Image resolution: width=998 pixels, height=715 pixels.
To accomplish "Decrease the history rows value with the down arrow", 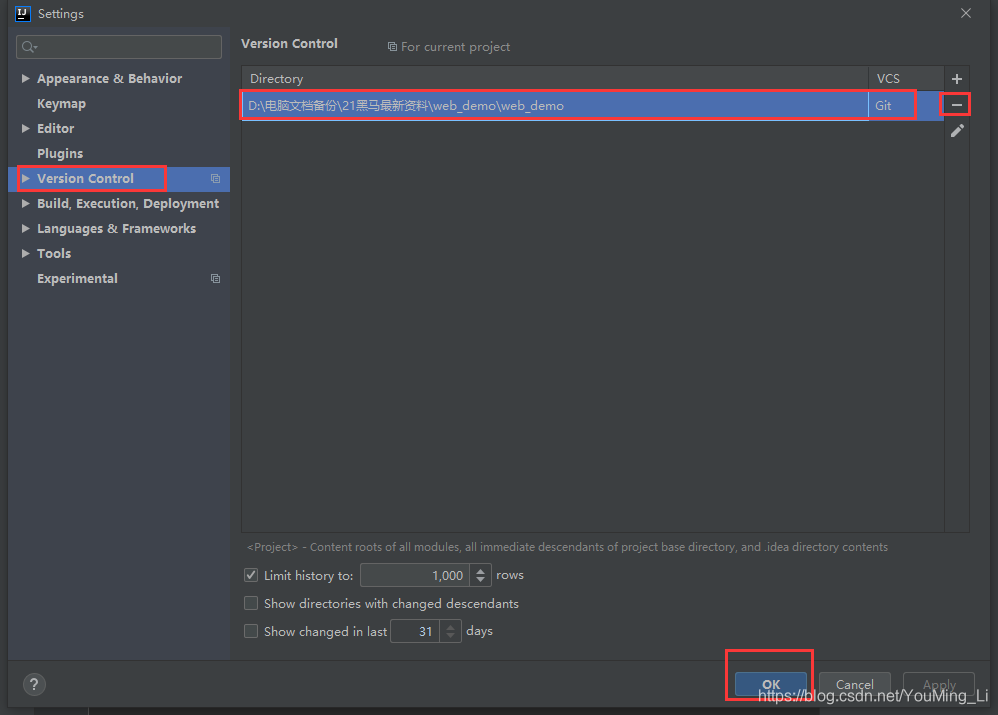I will tap(481, 580).
